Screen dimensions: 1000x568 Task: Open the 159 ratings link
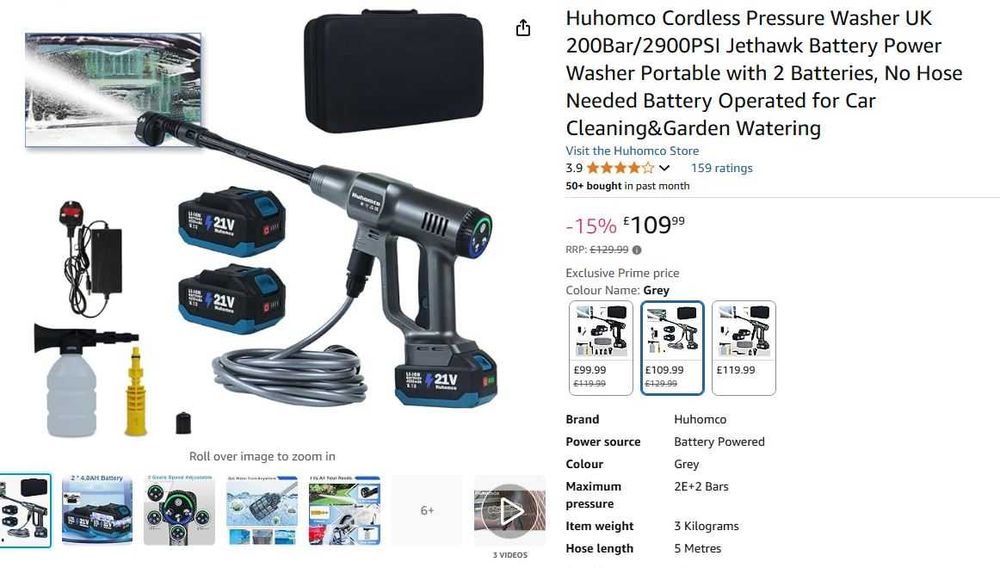coord(721,168)
